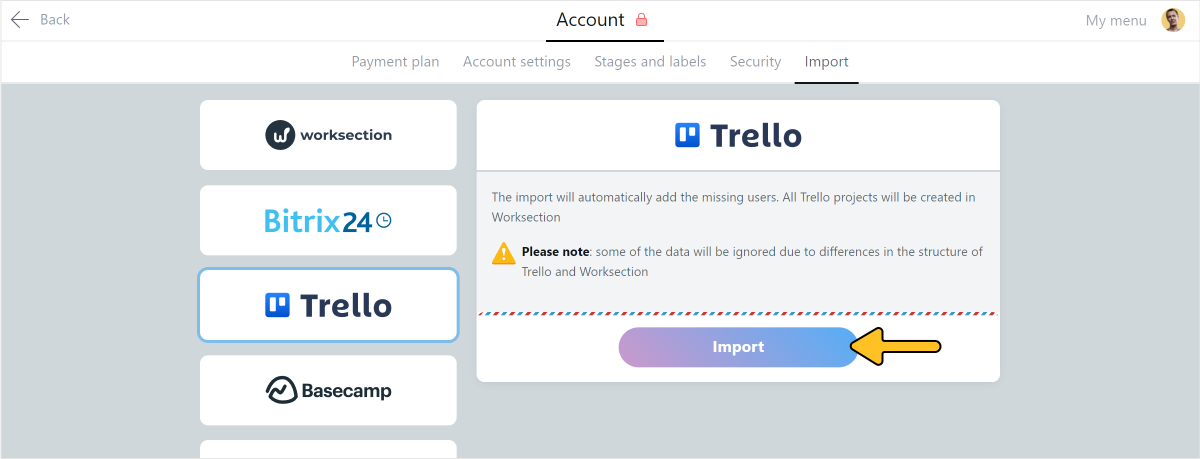Image resolution: width=1200 pixels, height=459 pixels.
Task: Open the user avatar in top corner
Action: 1173,20
